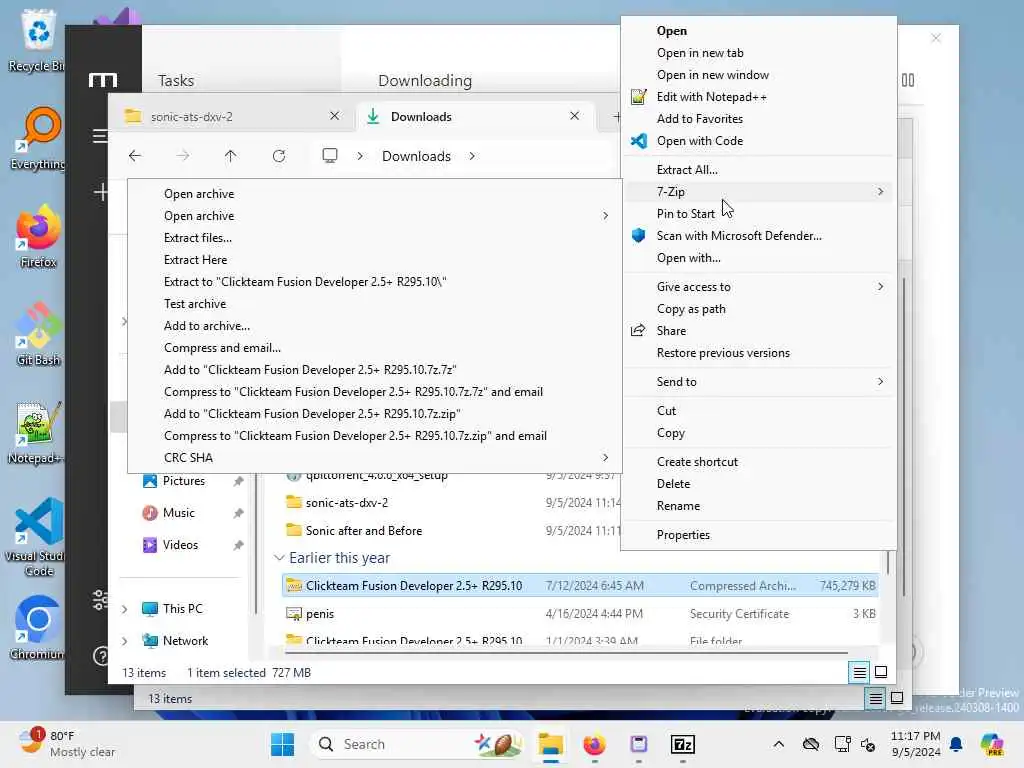Close the sonic-ats-dxv-2 tab
This screenshot has height=768, width=1024.
[x=334, y=116]
